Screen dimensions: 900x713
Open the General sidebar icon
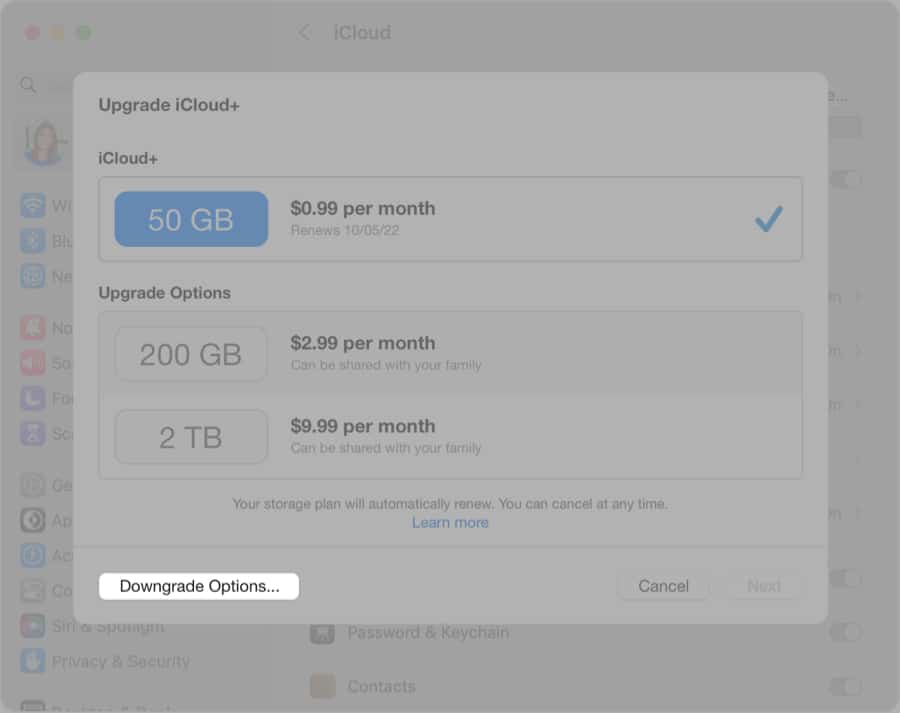coord(33,485)
